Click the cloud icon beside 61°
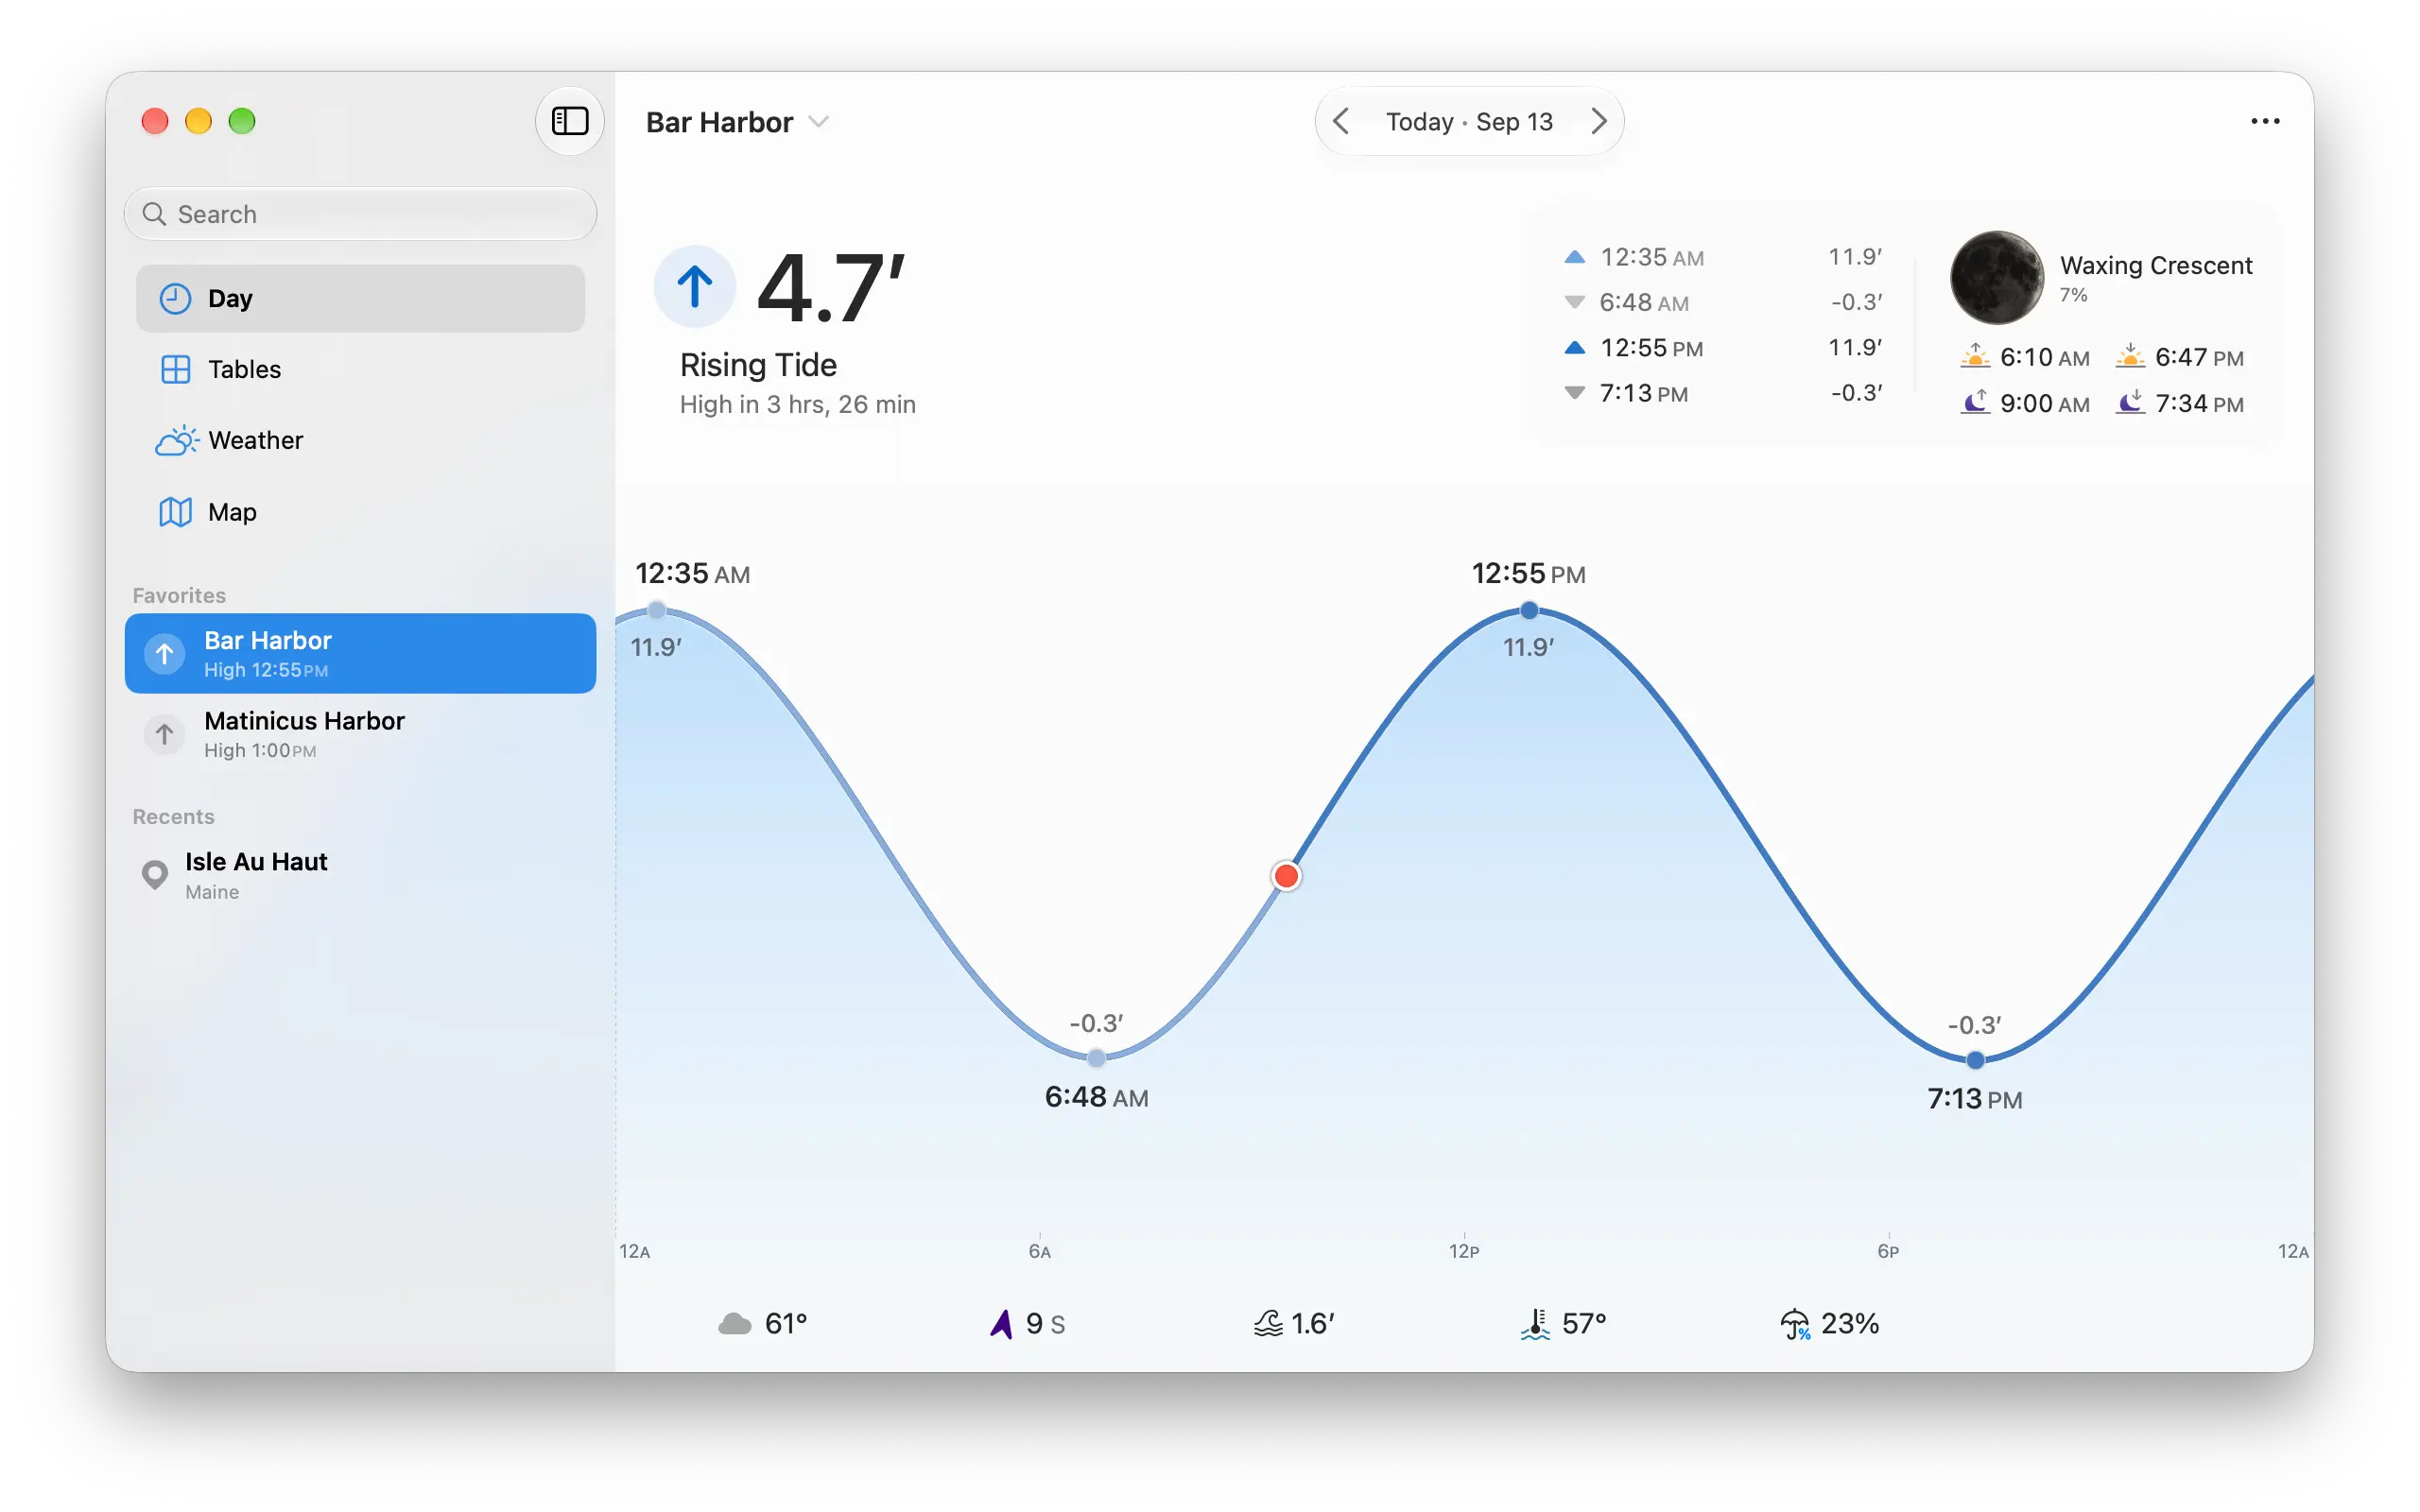Image resolution: width=2420 pixels, height=1512 pixels. (734, 1324)
